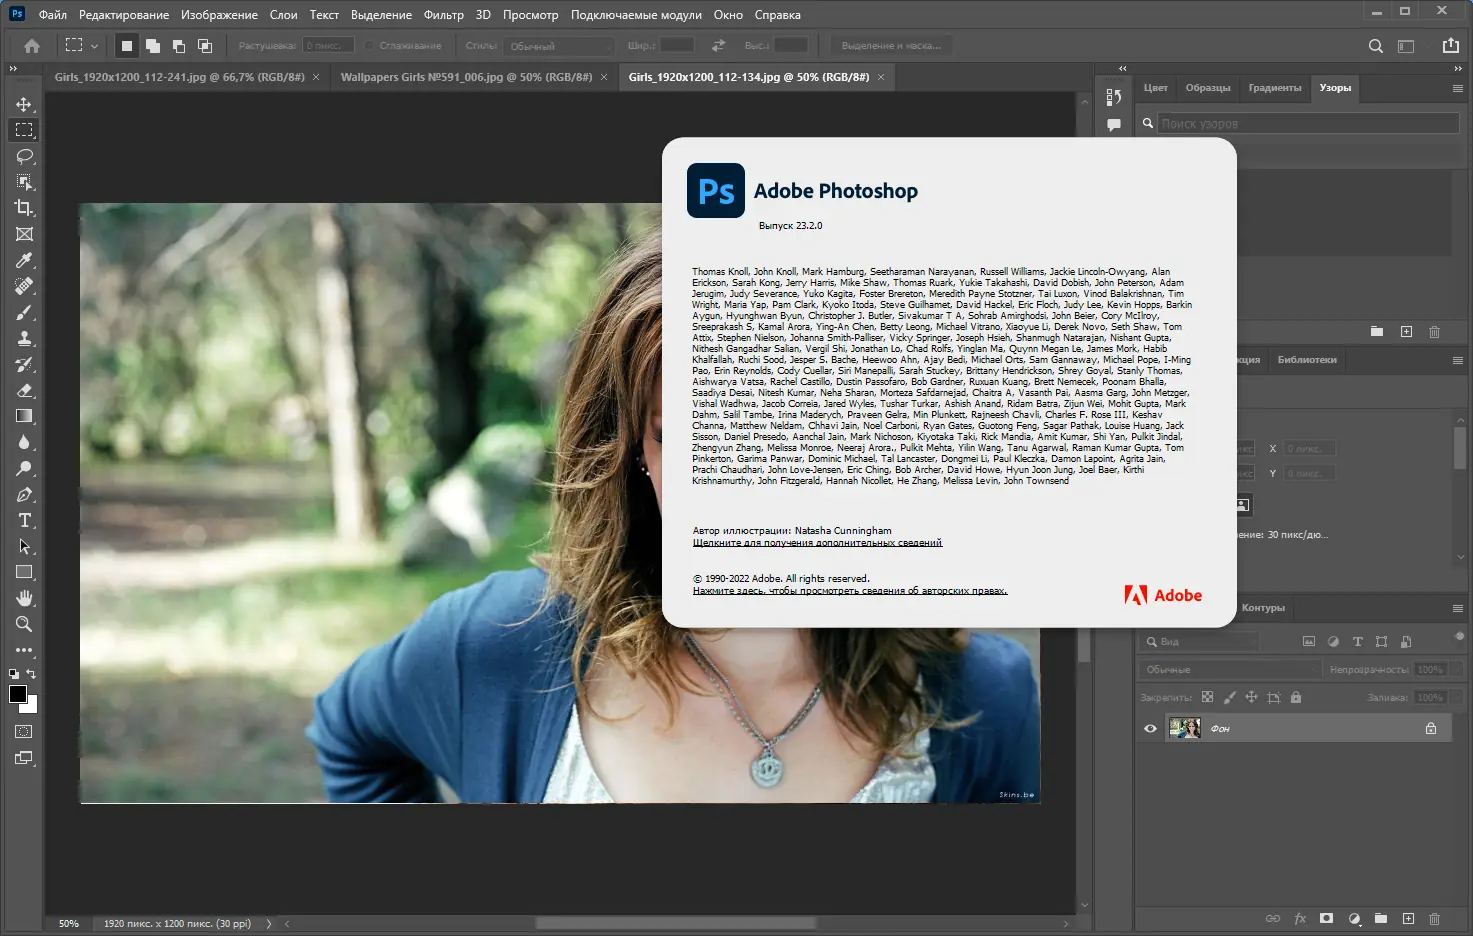This screenshot has height=936, width=1473.
Task: Click the foreground color swatch
Action: click(16, 695)
